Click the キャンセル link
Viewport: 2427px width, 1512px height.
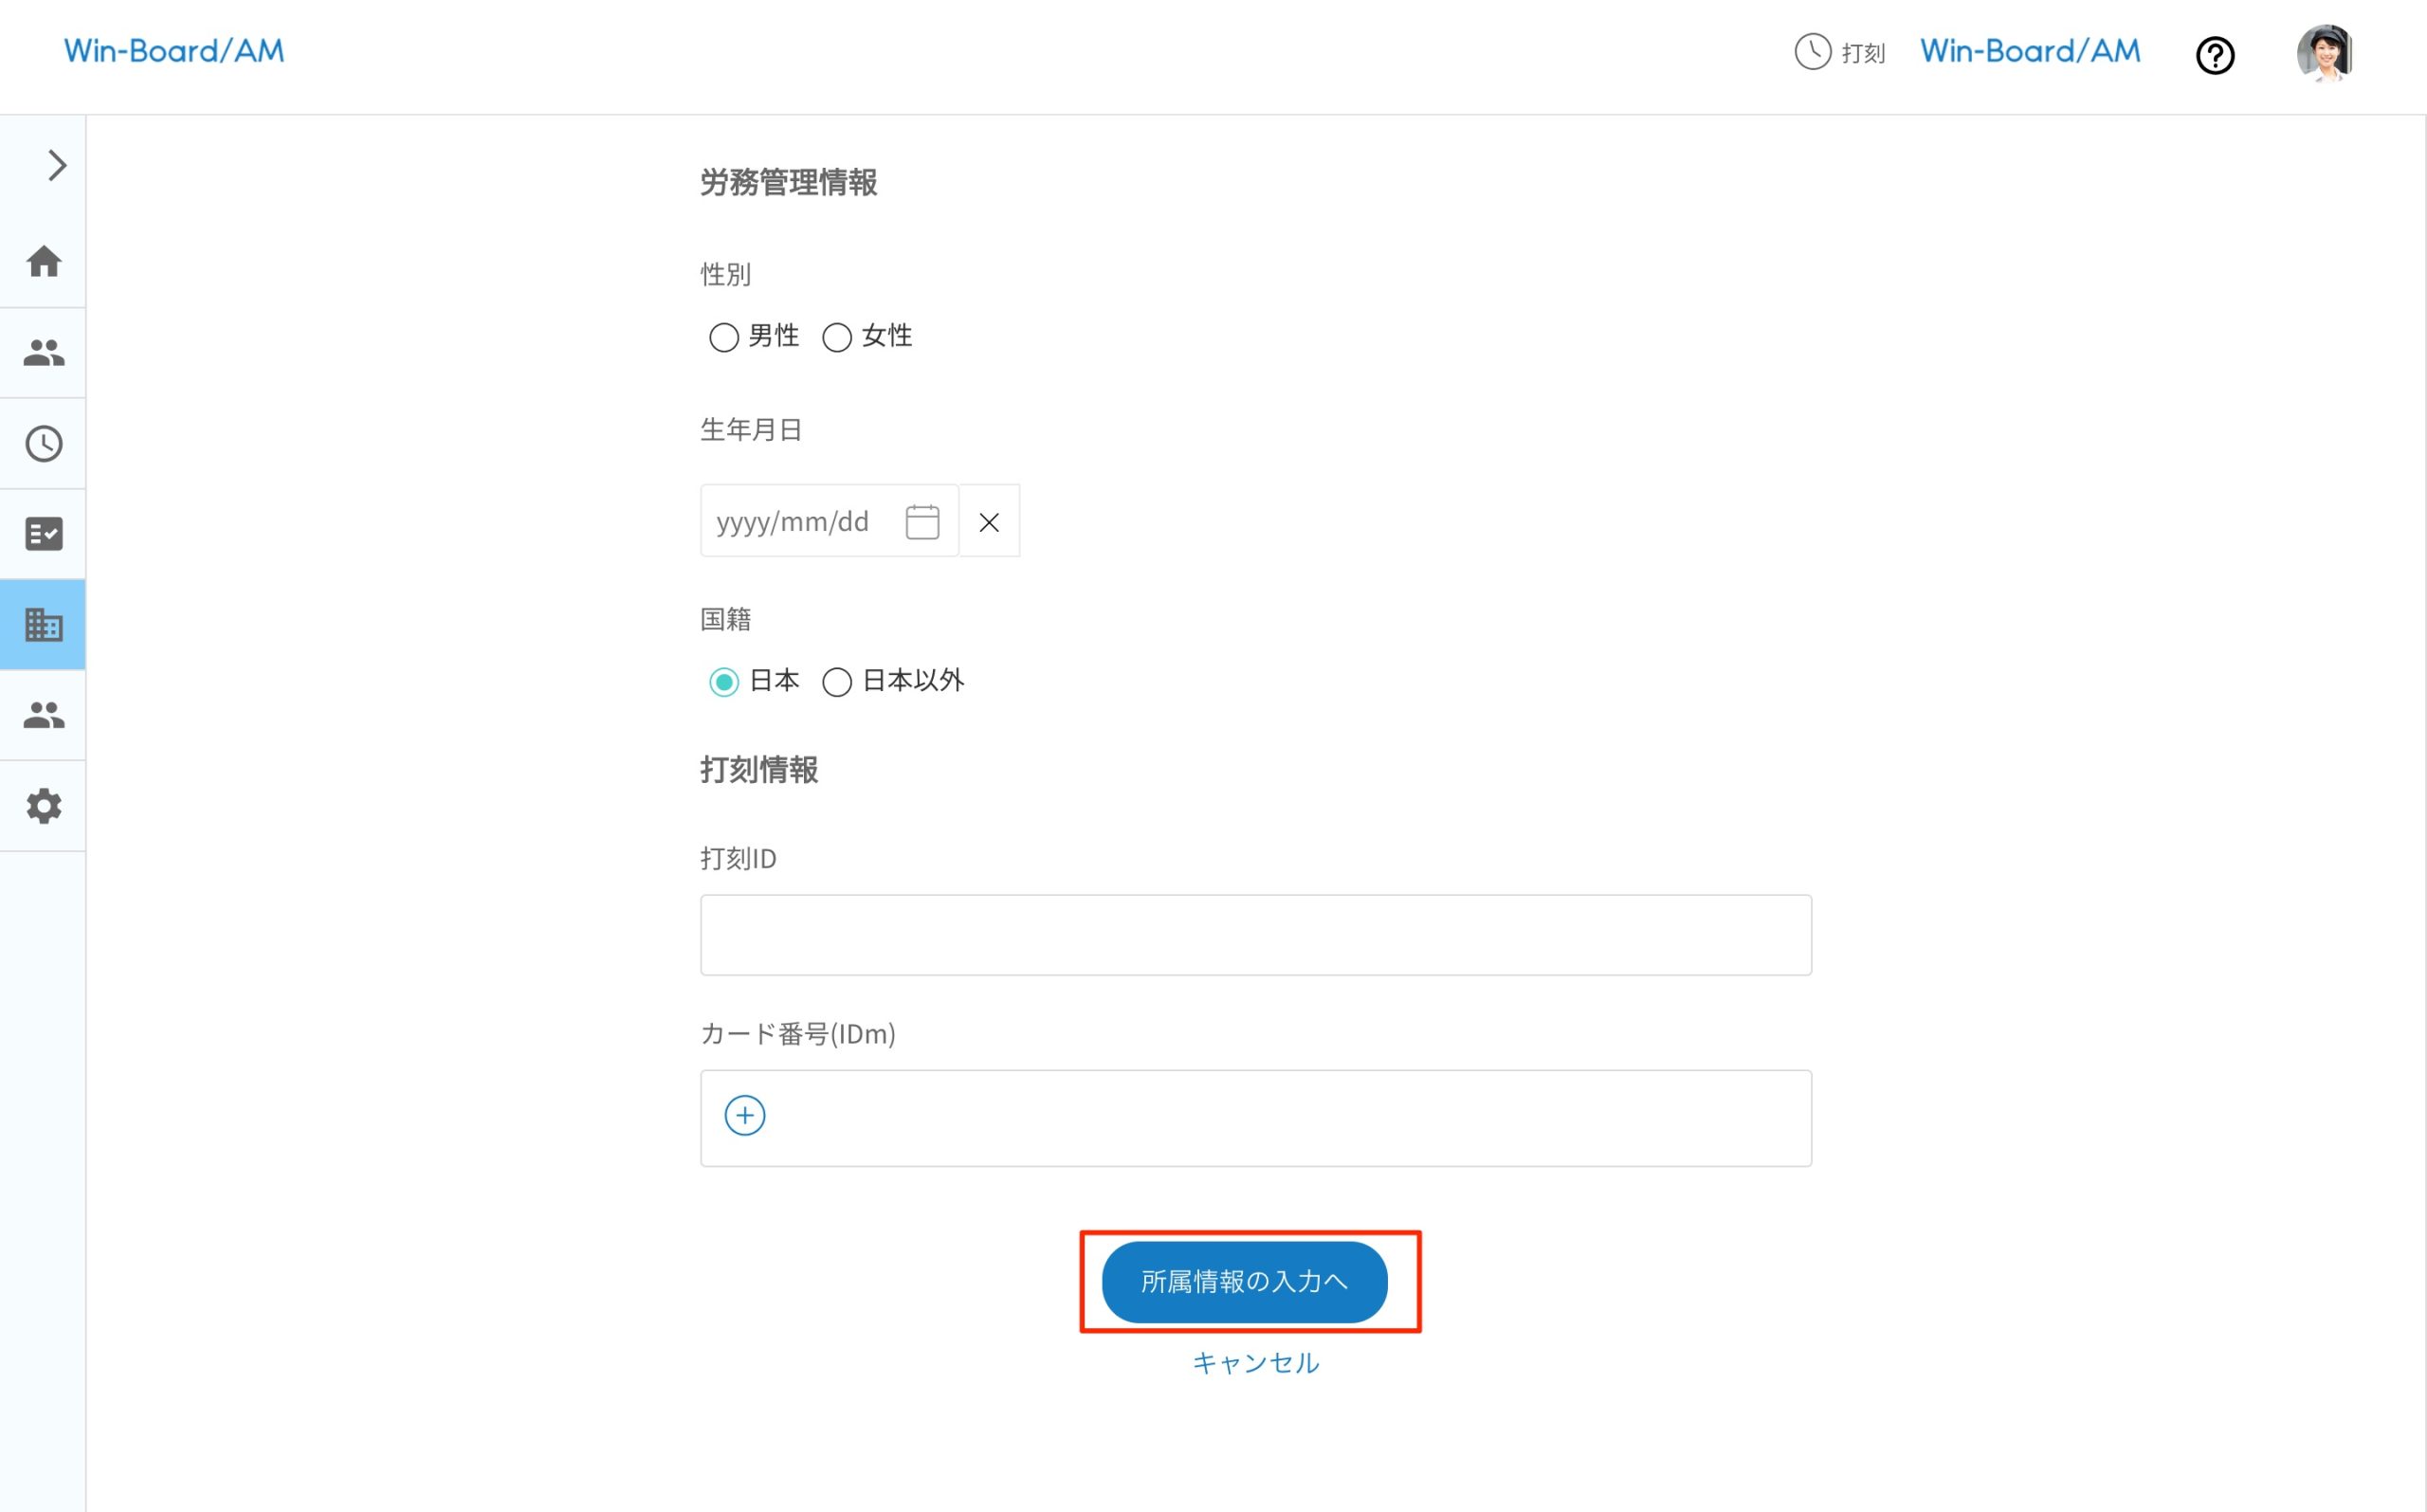pos(1255,1363)
